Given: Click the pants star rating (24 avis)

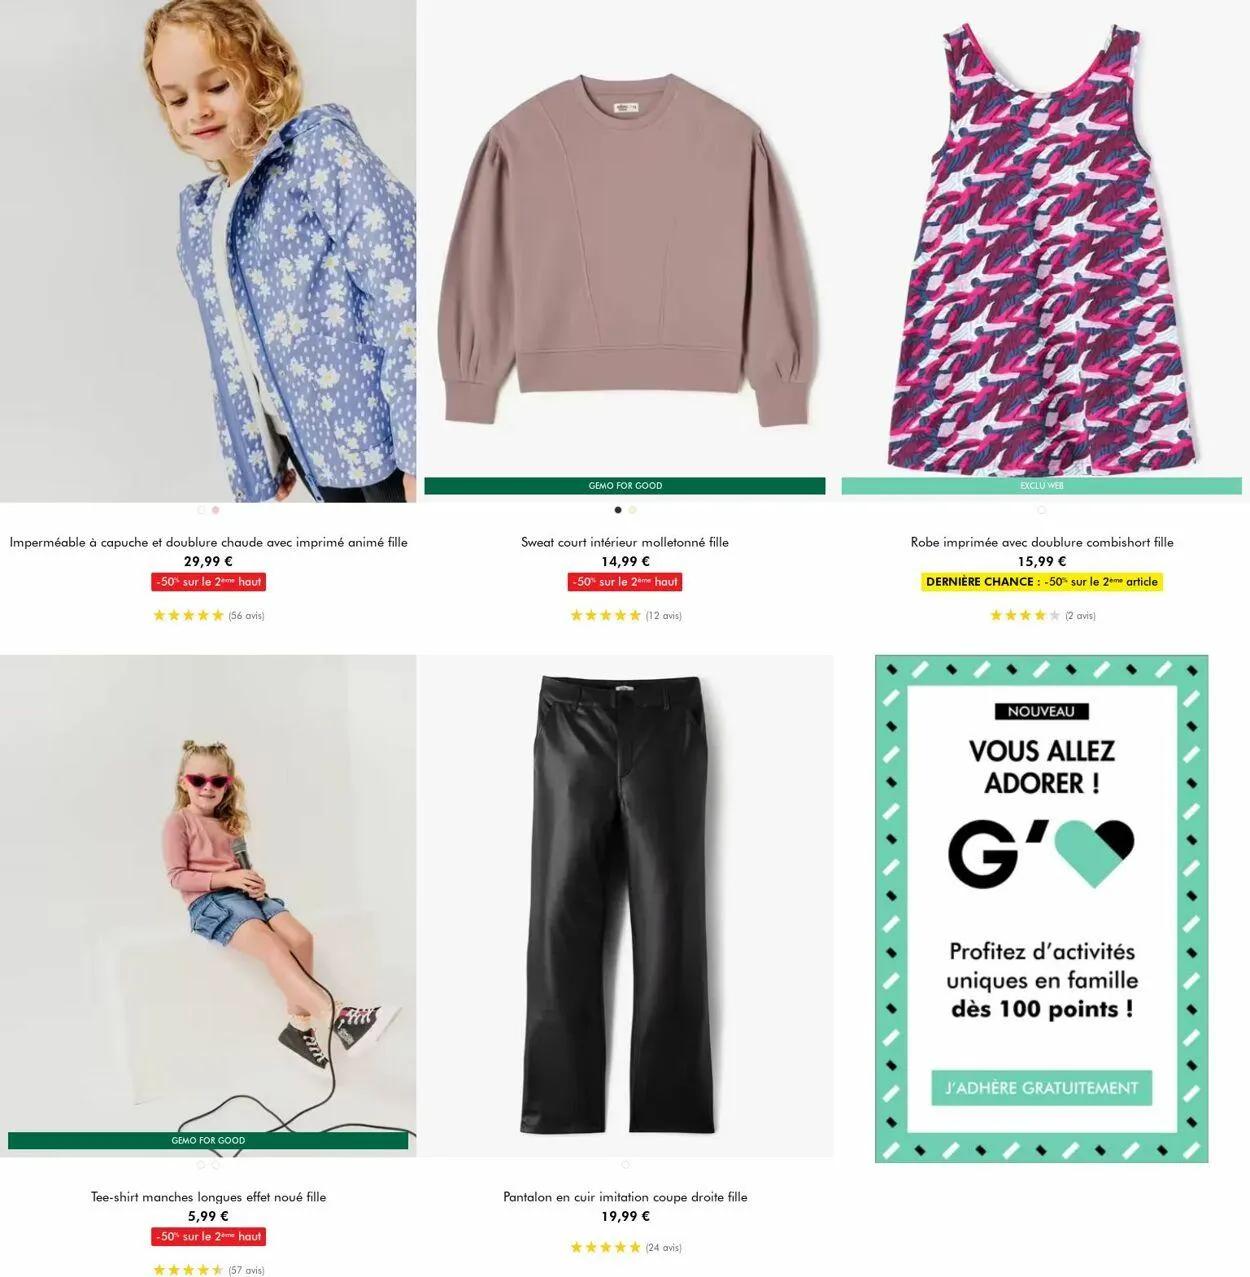Looking at the screenshot, I should [x=625, y=1248].
